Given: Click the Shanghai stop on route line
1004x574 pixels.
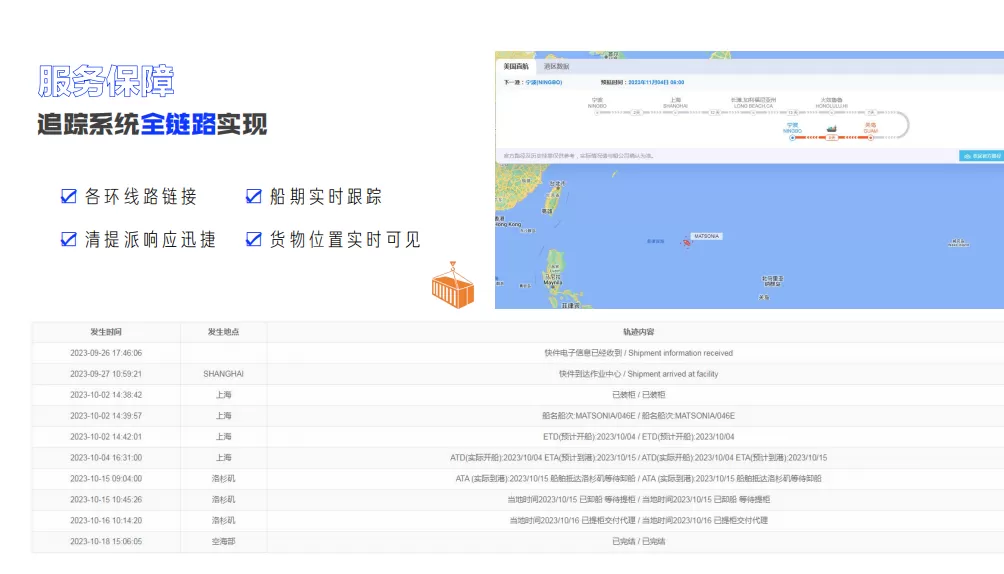Looking at the screenshot, I should point(676,112).
